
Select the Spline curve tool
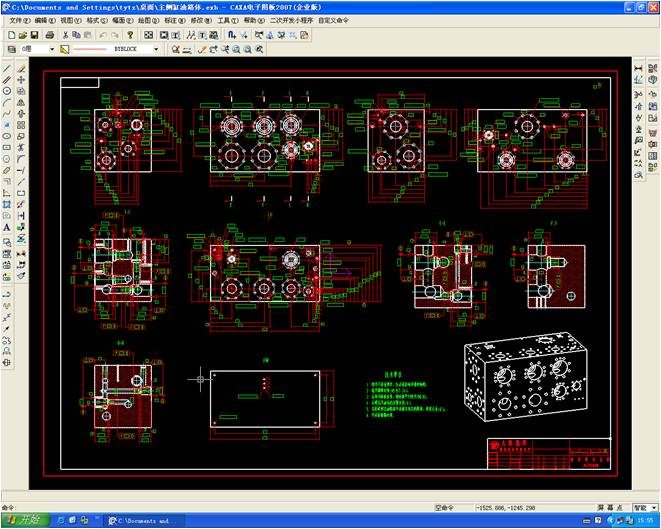[7, 114]
